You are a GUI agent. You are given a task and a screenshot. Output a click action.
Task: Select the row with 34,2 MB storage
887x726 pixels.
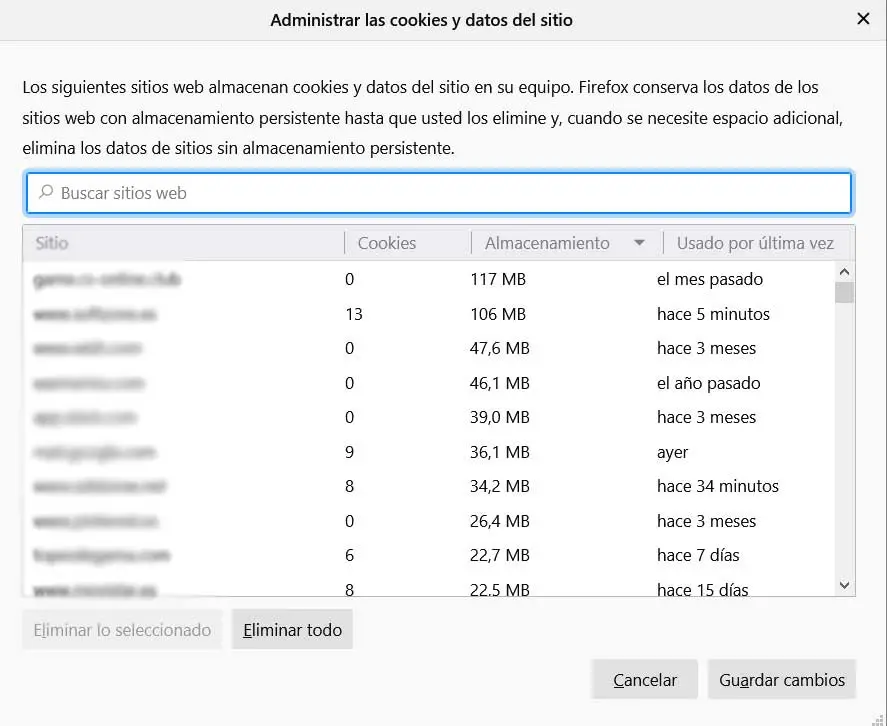[429, 486]
